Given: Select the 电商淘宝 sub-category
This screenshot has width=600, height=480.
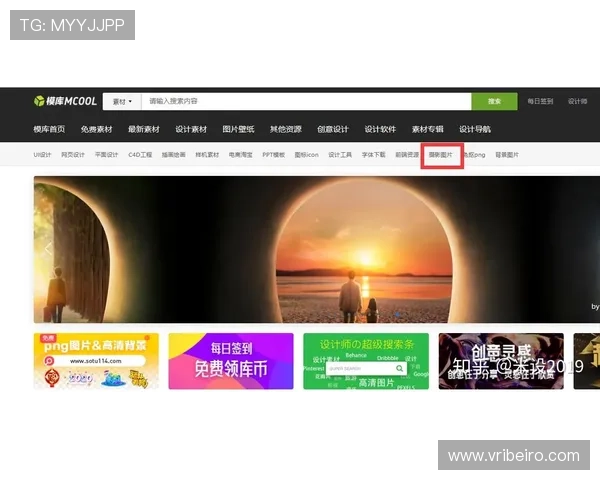Looking at the screenshot, I should tap(241, 155).
